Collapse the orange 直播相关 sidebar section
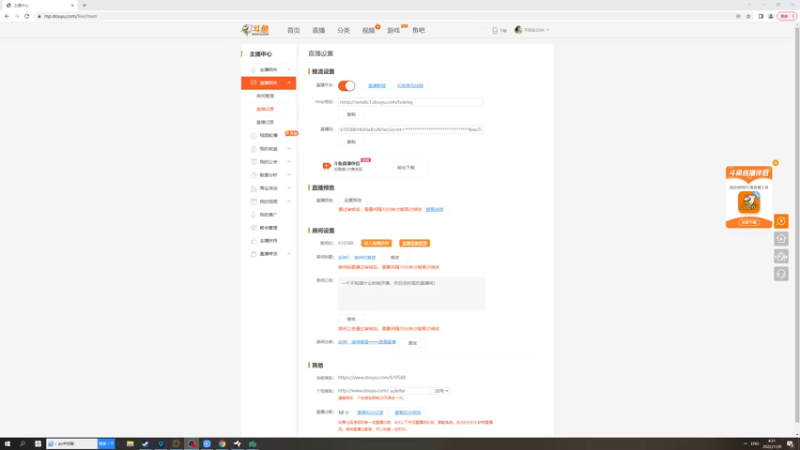Image resolution: width=800 pixels, height=450 pixels. [x=289, y=83]
